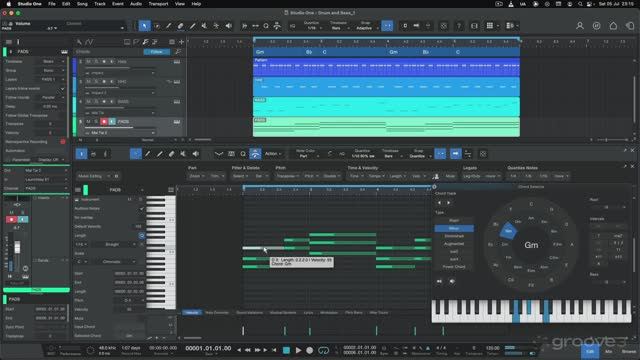This screenshot has height=360, width=640.
Task: Select the Listen tool in the main toolbar
Action: [x=228, y=26]
